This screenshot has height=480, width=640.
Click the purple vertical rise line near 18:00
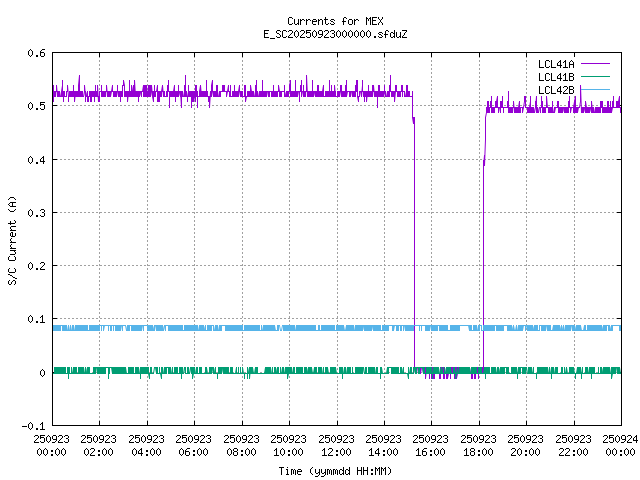(483, 250)
